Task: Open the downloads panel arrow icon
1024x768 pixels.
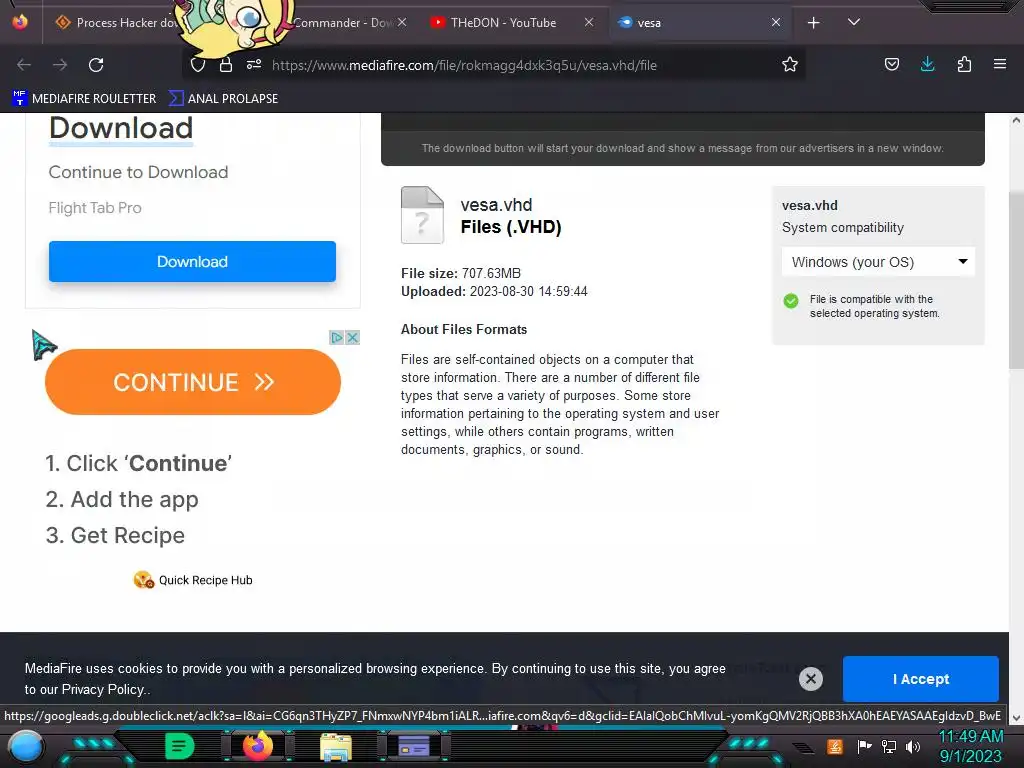Action: pos(928,64)
